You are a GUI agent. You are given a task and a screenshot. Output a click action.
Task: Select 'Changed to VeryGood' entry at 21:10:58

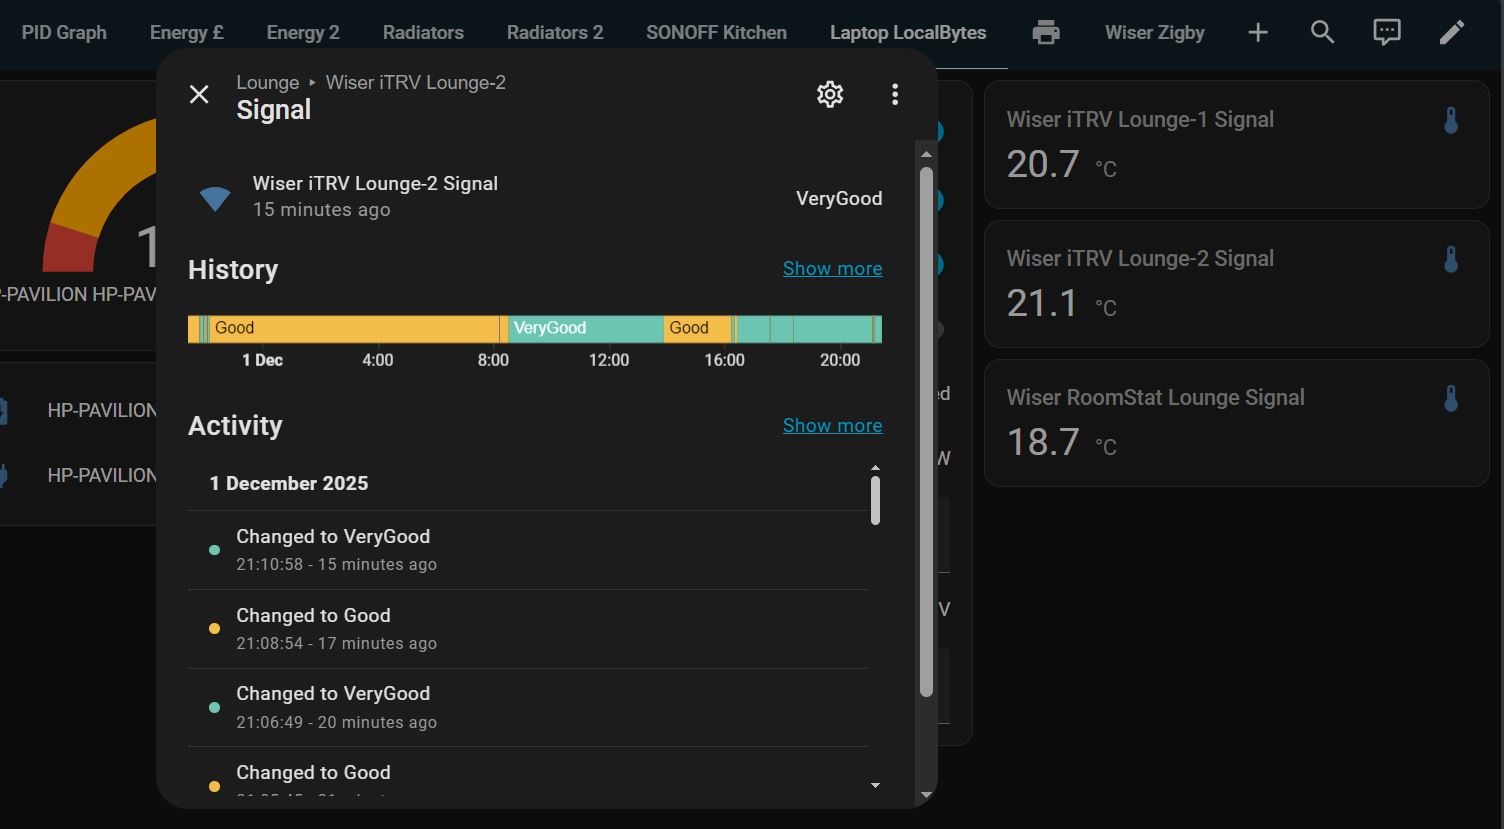pyautogui.click(x=528, y=550)
